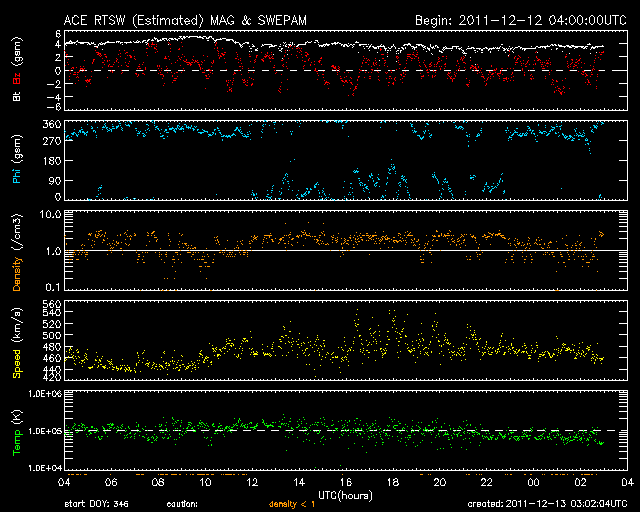Click the UTC(hours) x-axis title
Screen dimensions: 640x512
[x=342, y=495]
